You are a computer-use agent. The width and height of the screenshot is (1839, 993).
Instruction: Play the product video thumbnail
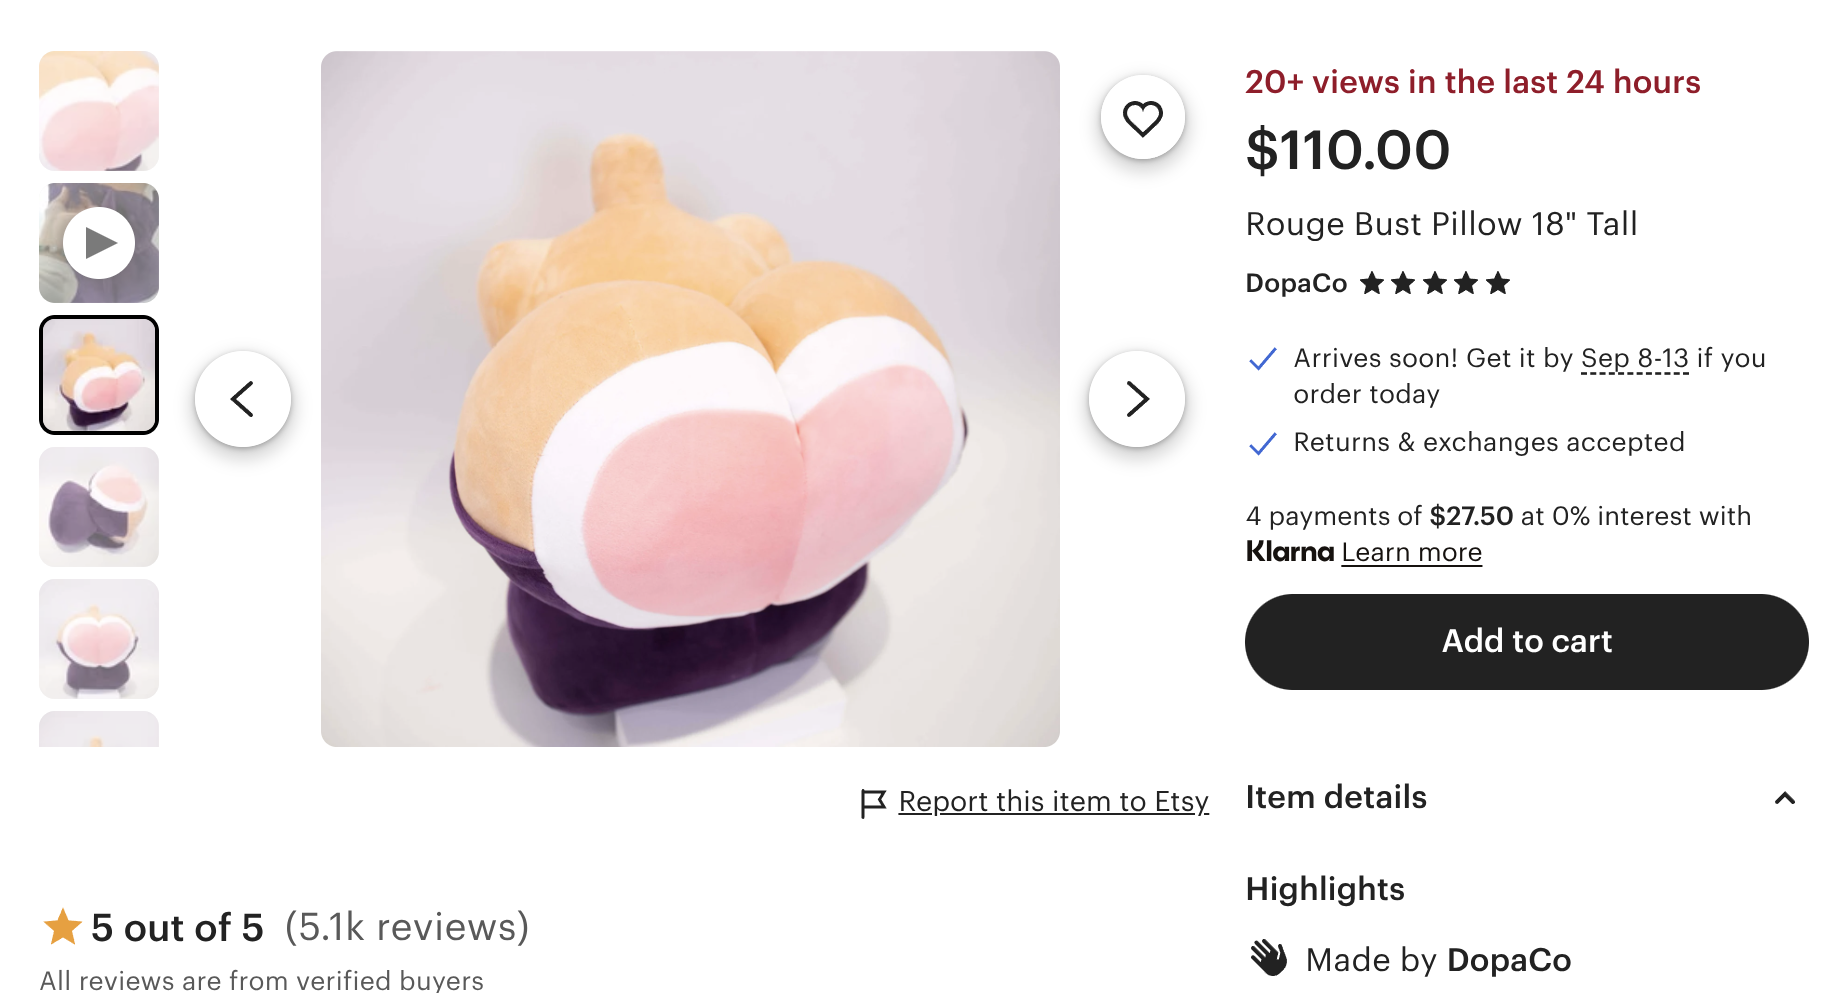(99, 243)
